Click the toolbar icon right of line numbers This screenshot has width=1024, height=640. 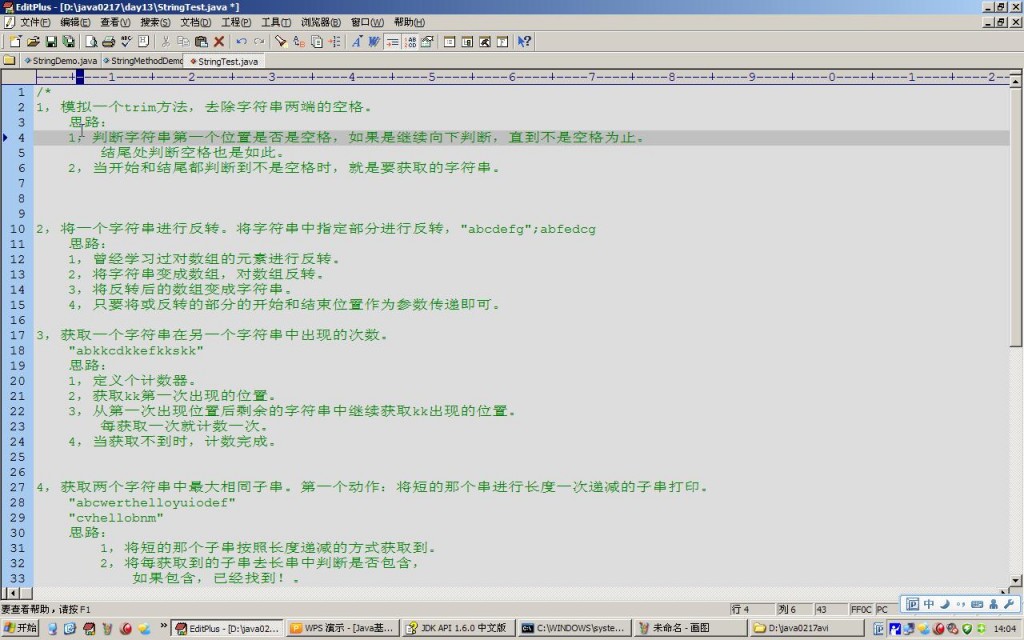[427, 42]
